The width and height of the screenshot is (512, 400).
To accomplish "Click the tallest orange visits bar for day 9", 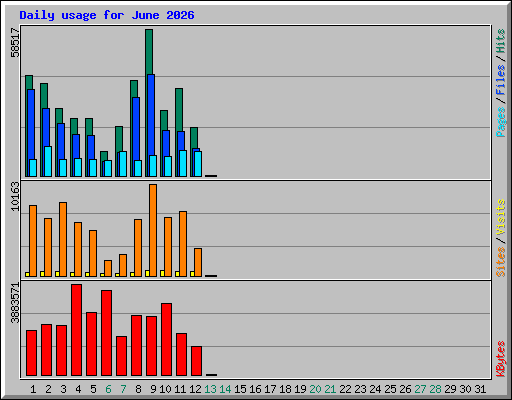I will click(153, 230).
